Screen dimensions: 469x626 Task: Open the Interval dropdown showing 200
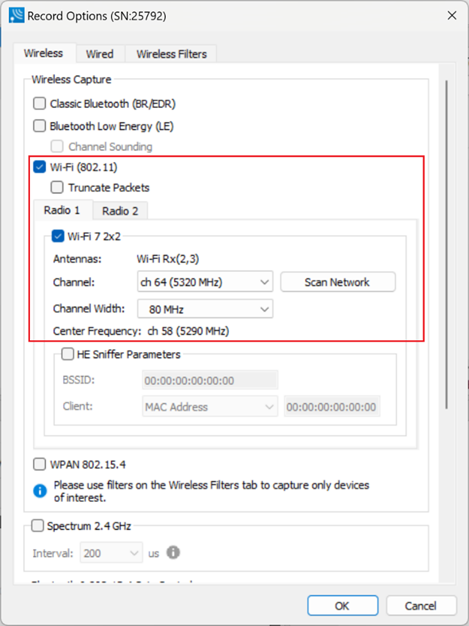pos(111,553)
